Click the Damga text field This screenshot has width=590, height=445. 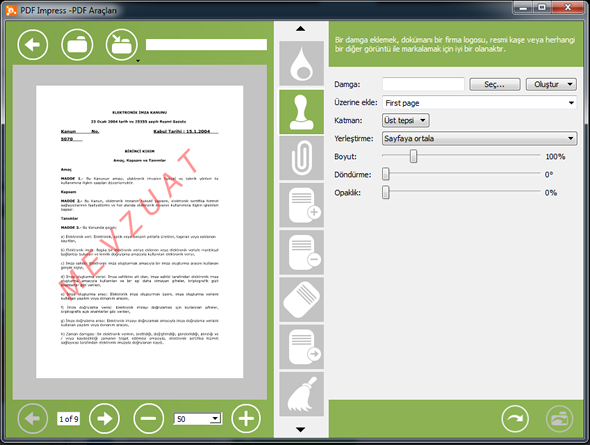click(x=423, y=84)
